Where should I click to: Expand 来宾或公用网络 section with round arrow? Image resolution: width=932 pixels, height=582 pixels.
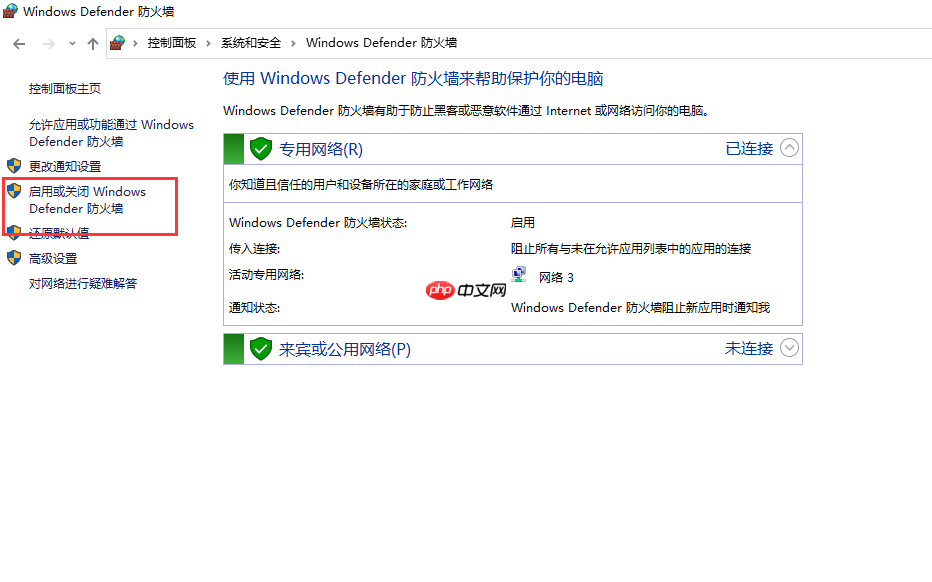(x=789, y=347)
